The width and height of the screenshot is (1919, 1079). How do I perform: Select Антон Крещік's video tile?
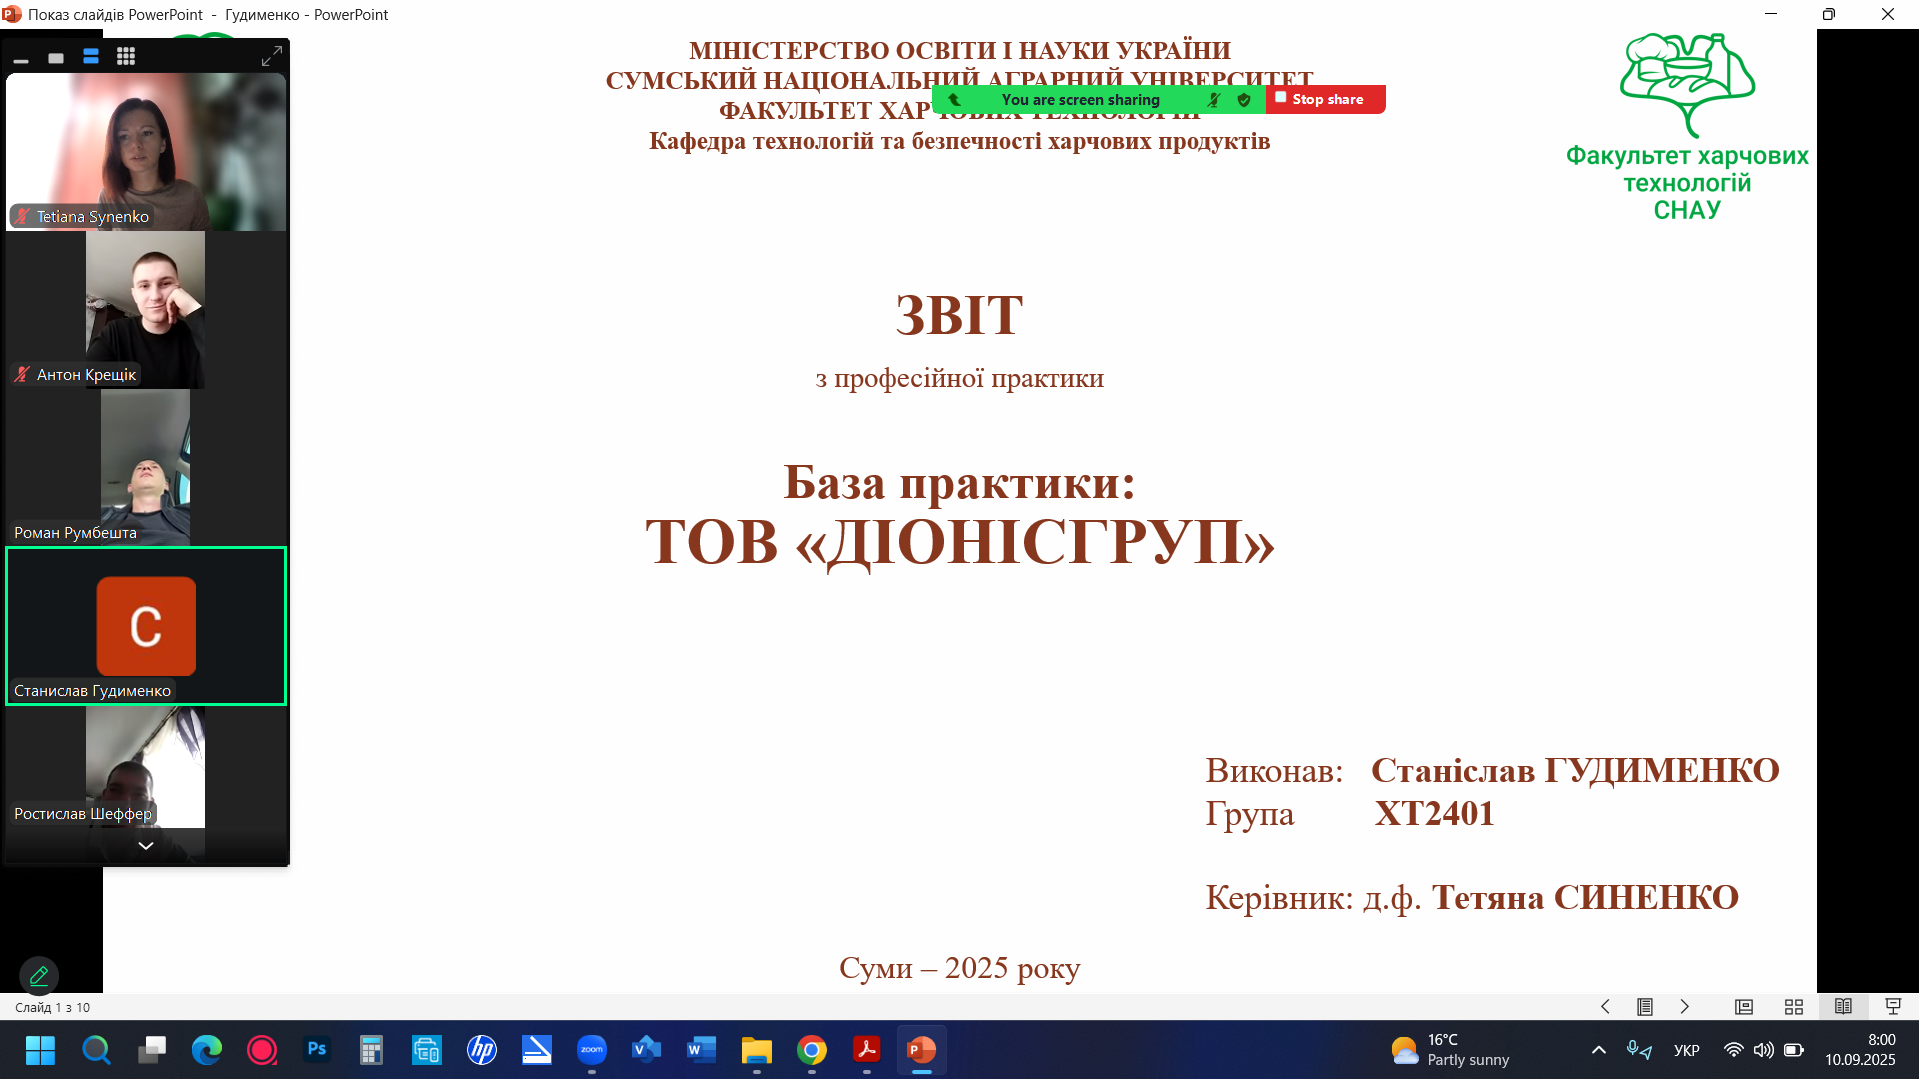coord(146,310)
